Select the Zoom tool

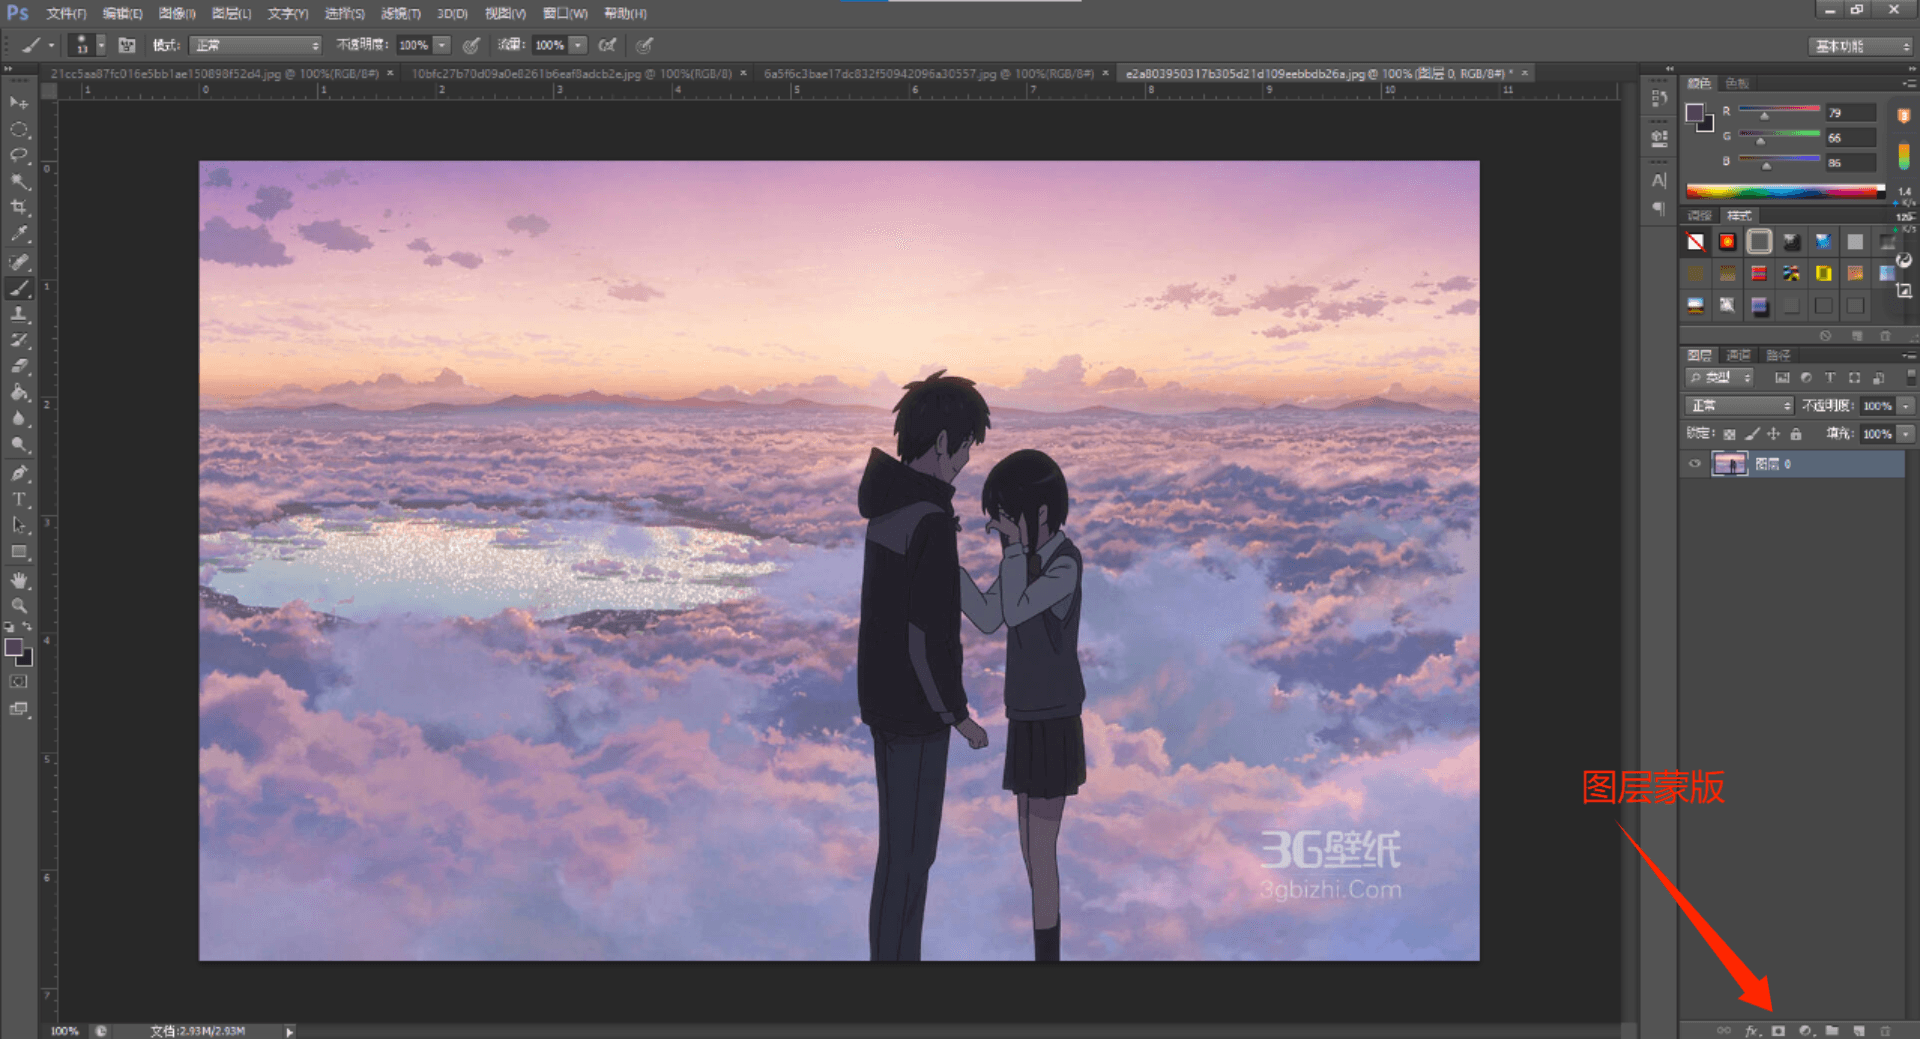click(19, 606)
